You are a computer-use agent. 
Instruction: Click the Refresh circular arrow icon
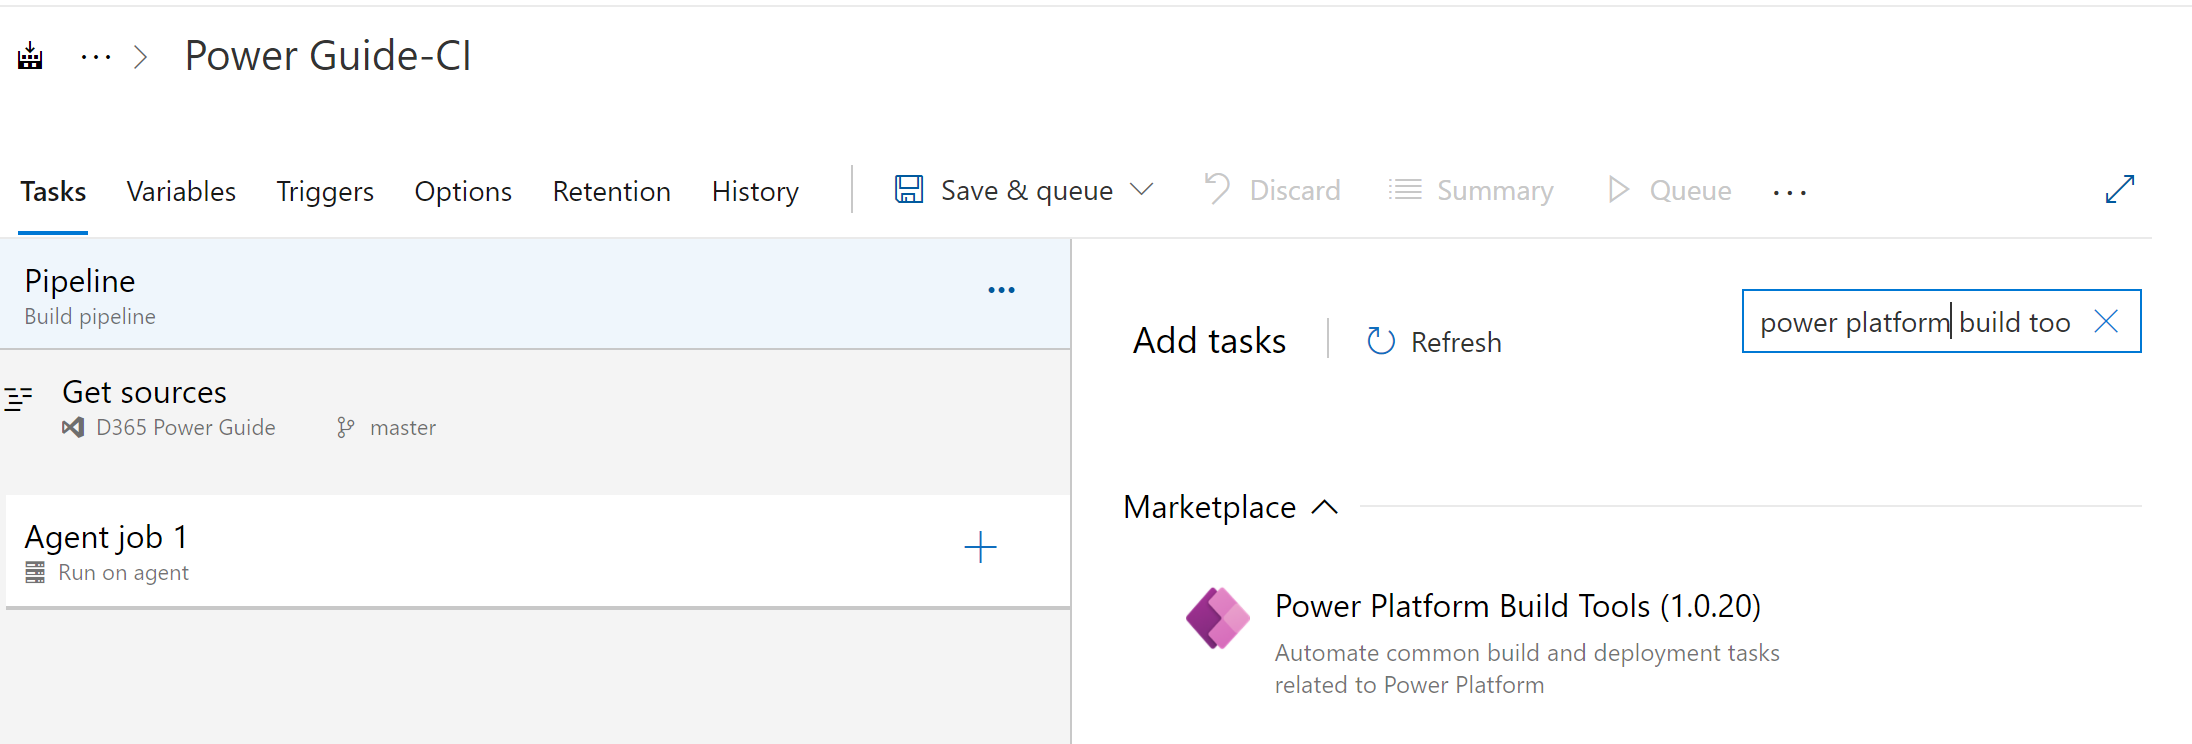1381,342
